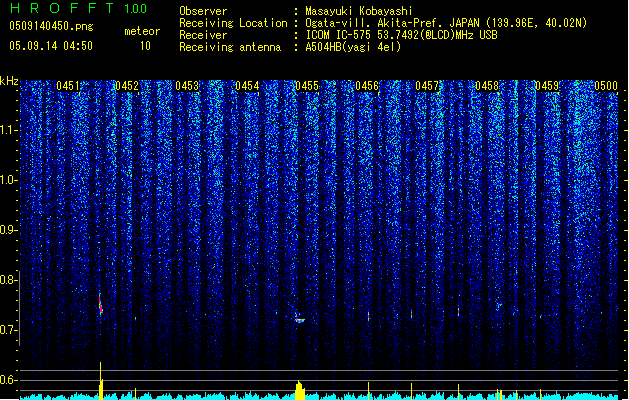Click the tallest yellow intensity bar after 0451
Image resolution: width=629 pixels, height=400 pixels.
(x=101, y=381)
